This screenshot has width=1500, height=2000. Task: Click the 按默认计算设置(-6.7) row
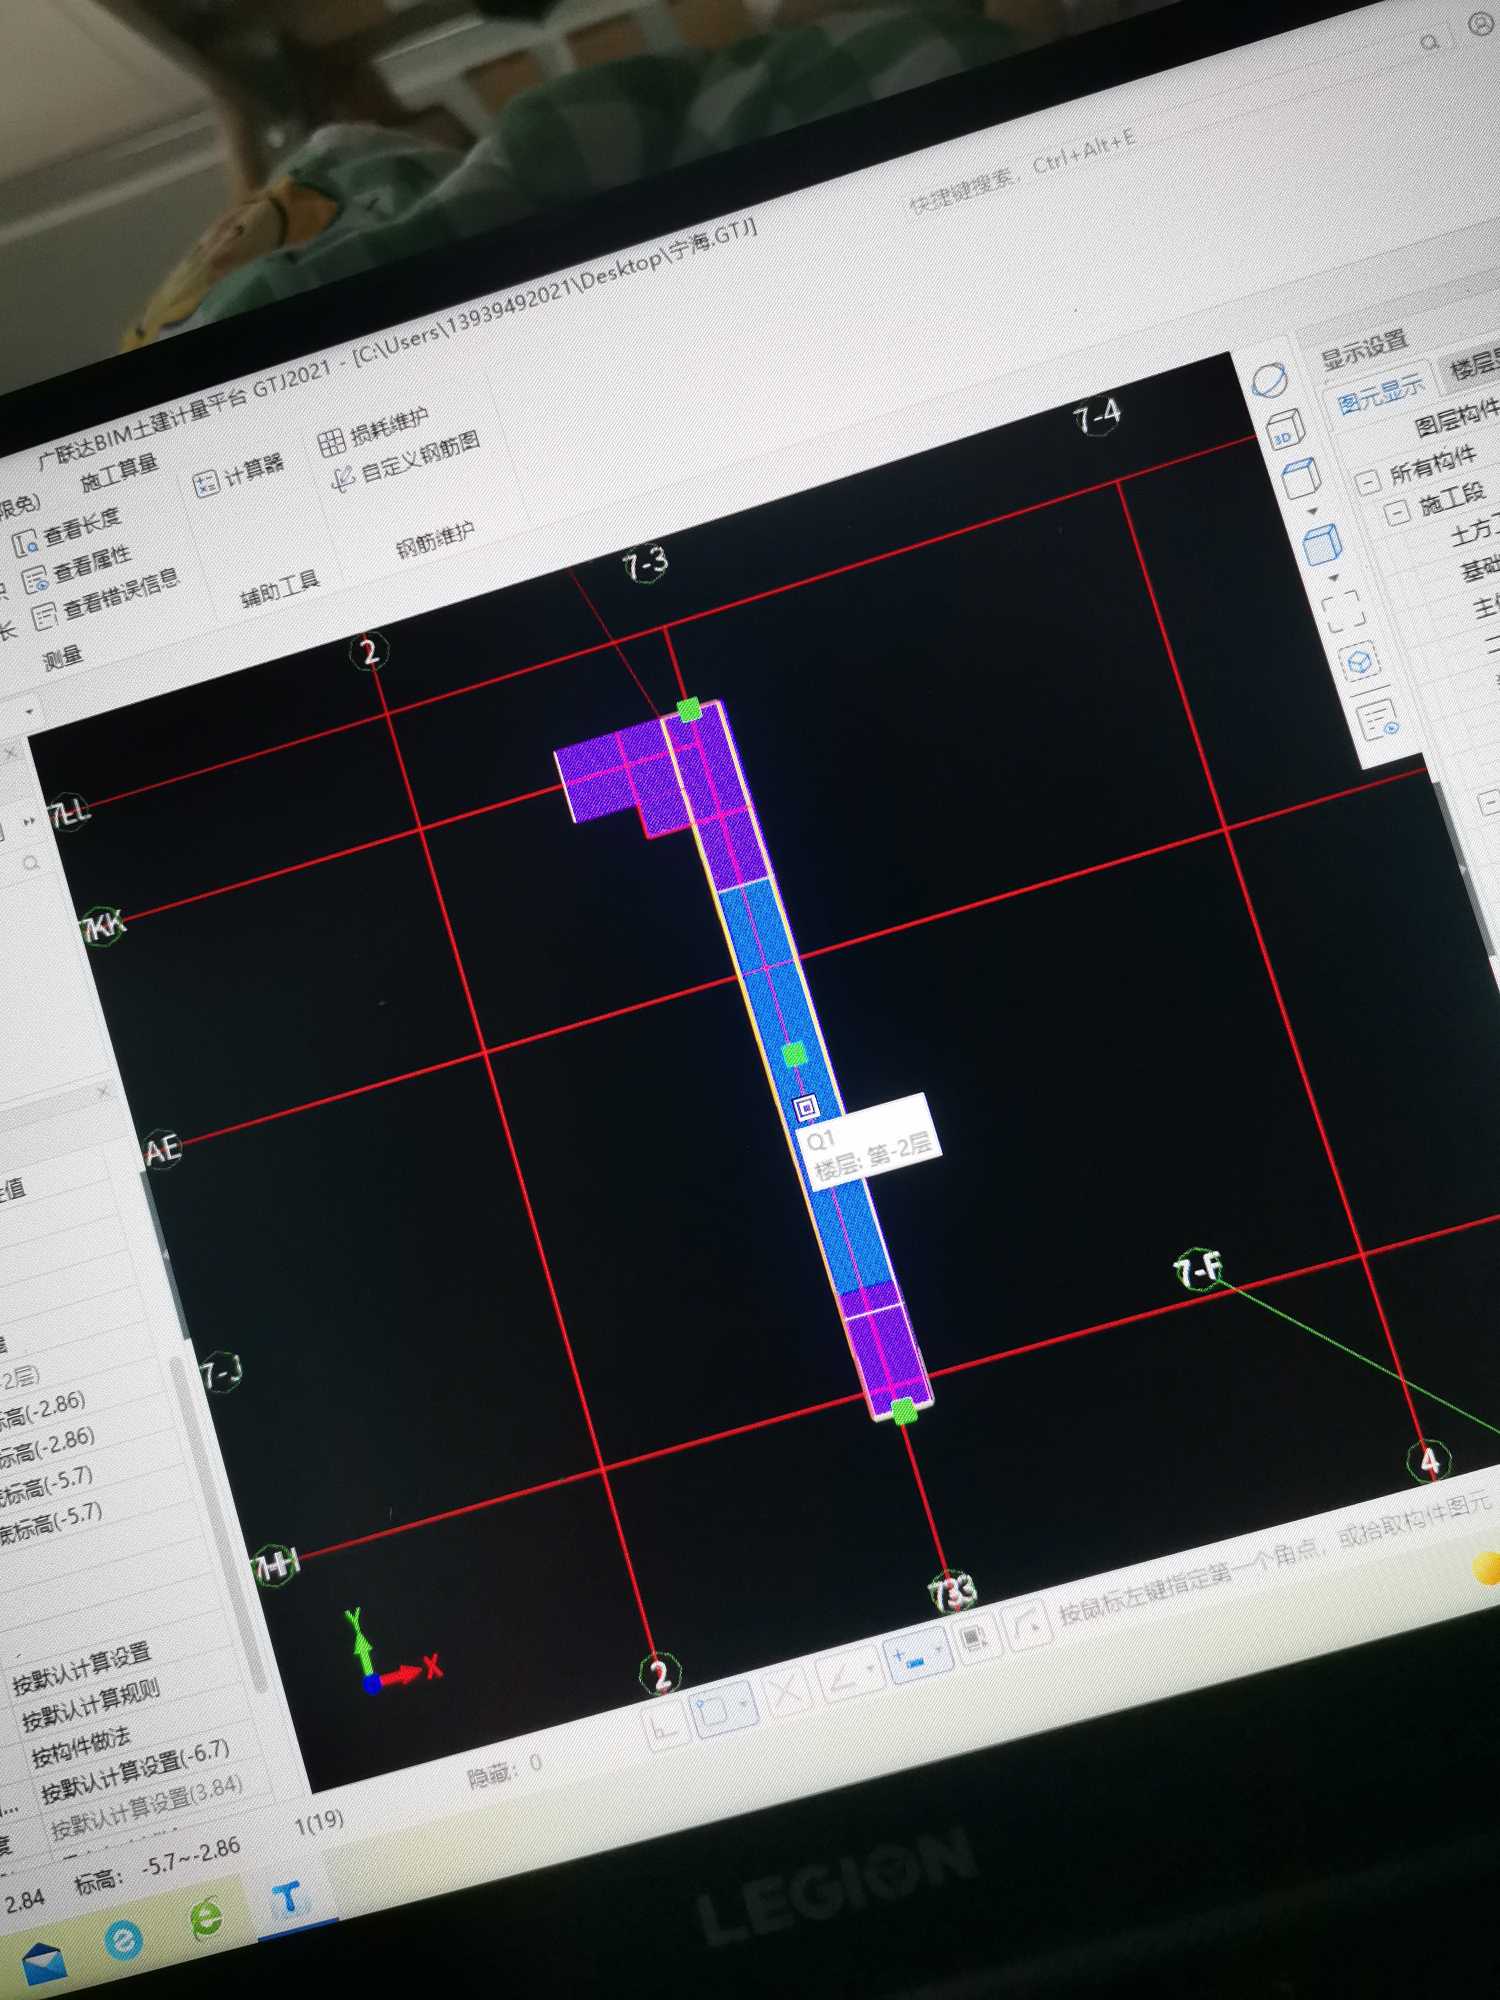tap(137, 1771)
